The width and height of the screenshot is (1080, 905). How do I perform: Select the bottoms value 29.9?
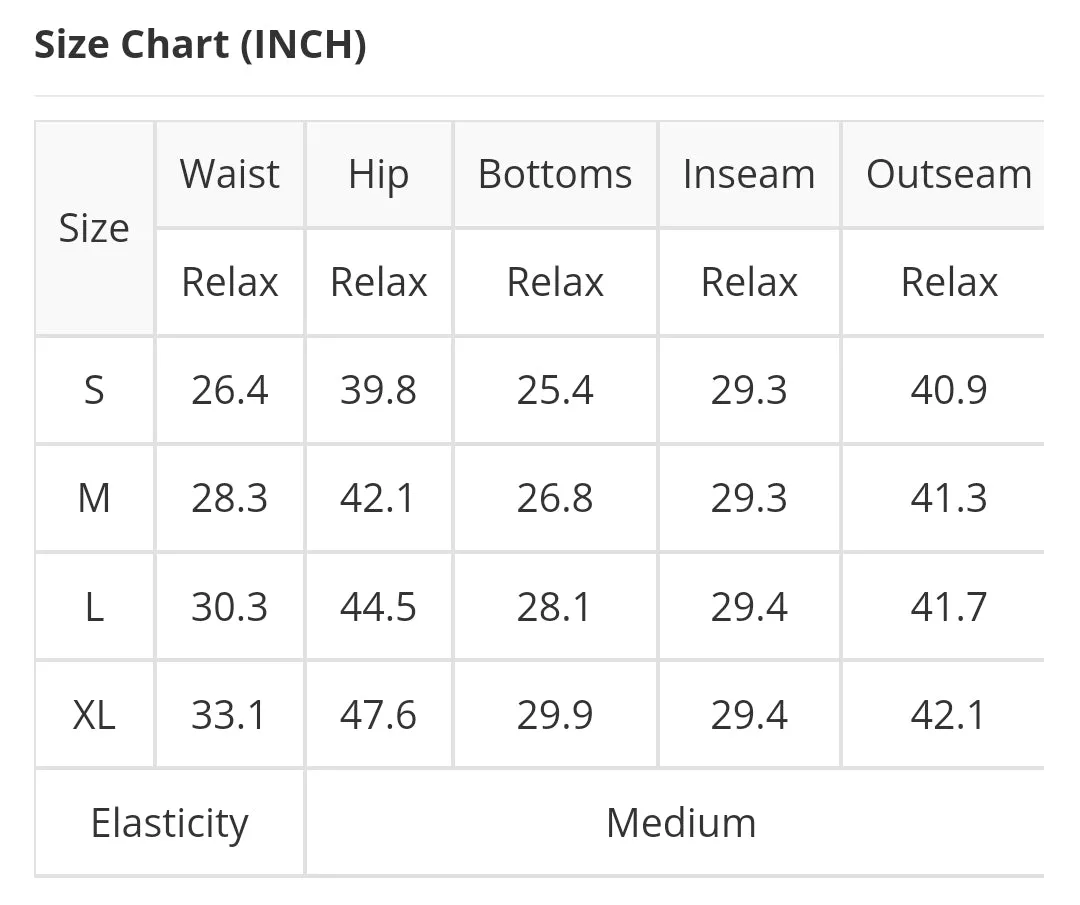point(555,714)
